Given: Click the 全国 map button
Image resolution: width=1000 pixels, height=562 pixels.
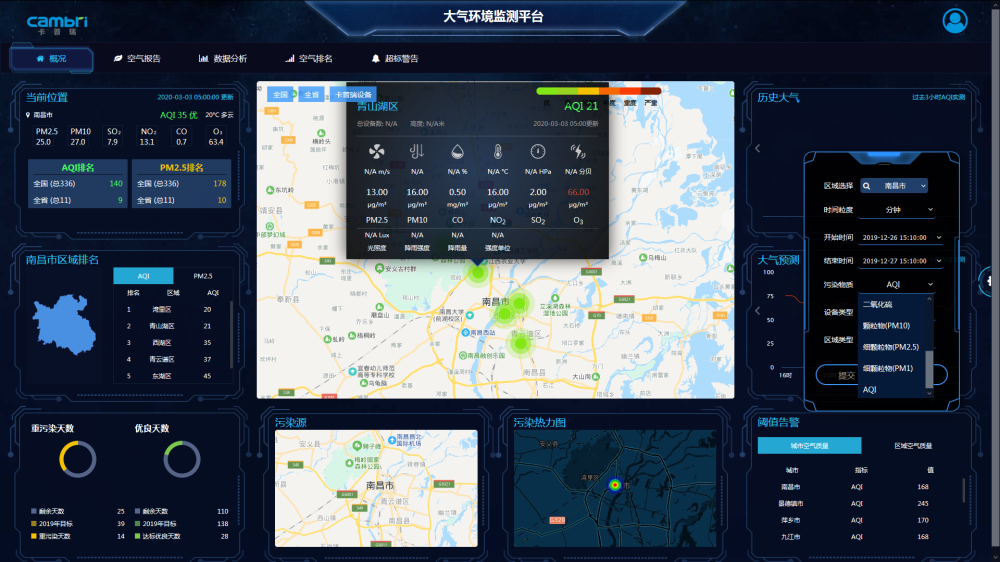Looking at the screenshot, I should (280, 94).
